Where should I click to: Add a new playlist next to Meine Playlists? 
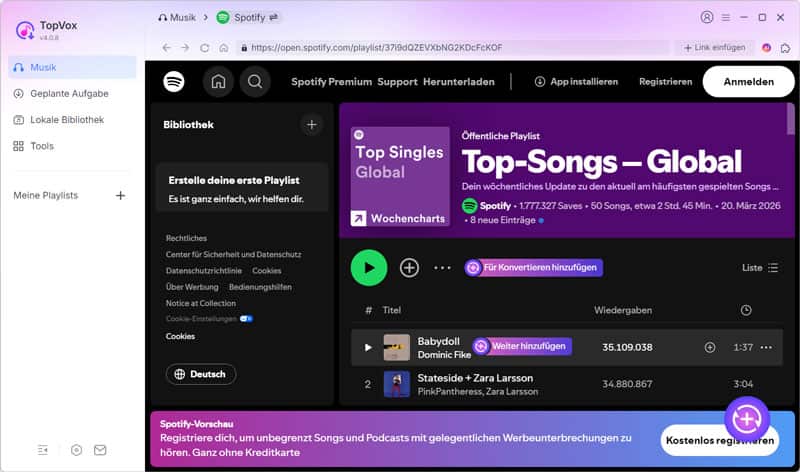121,195
